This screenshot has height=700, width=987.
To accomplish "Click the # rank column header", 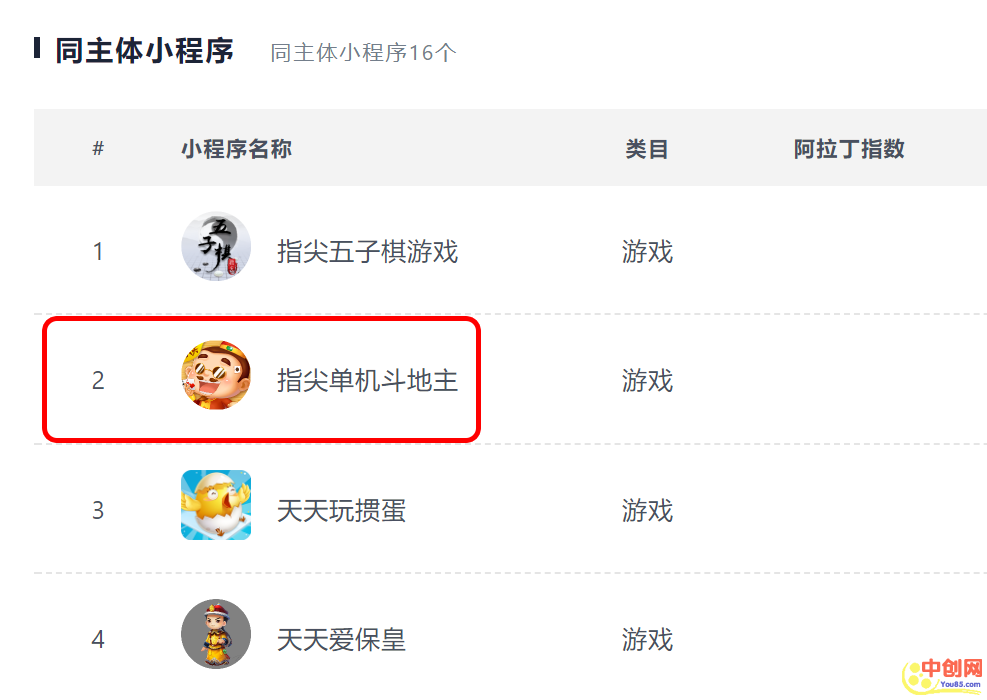I will 98,149.
